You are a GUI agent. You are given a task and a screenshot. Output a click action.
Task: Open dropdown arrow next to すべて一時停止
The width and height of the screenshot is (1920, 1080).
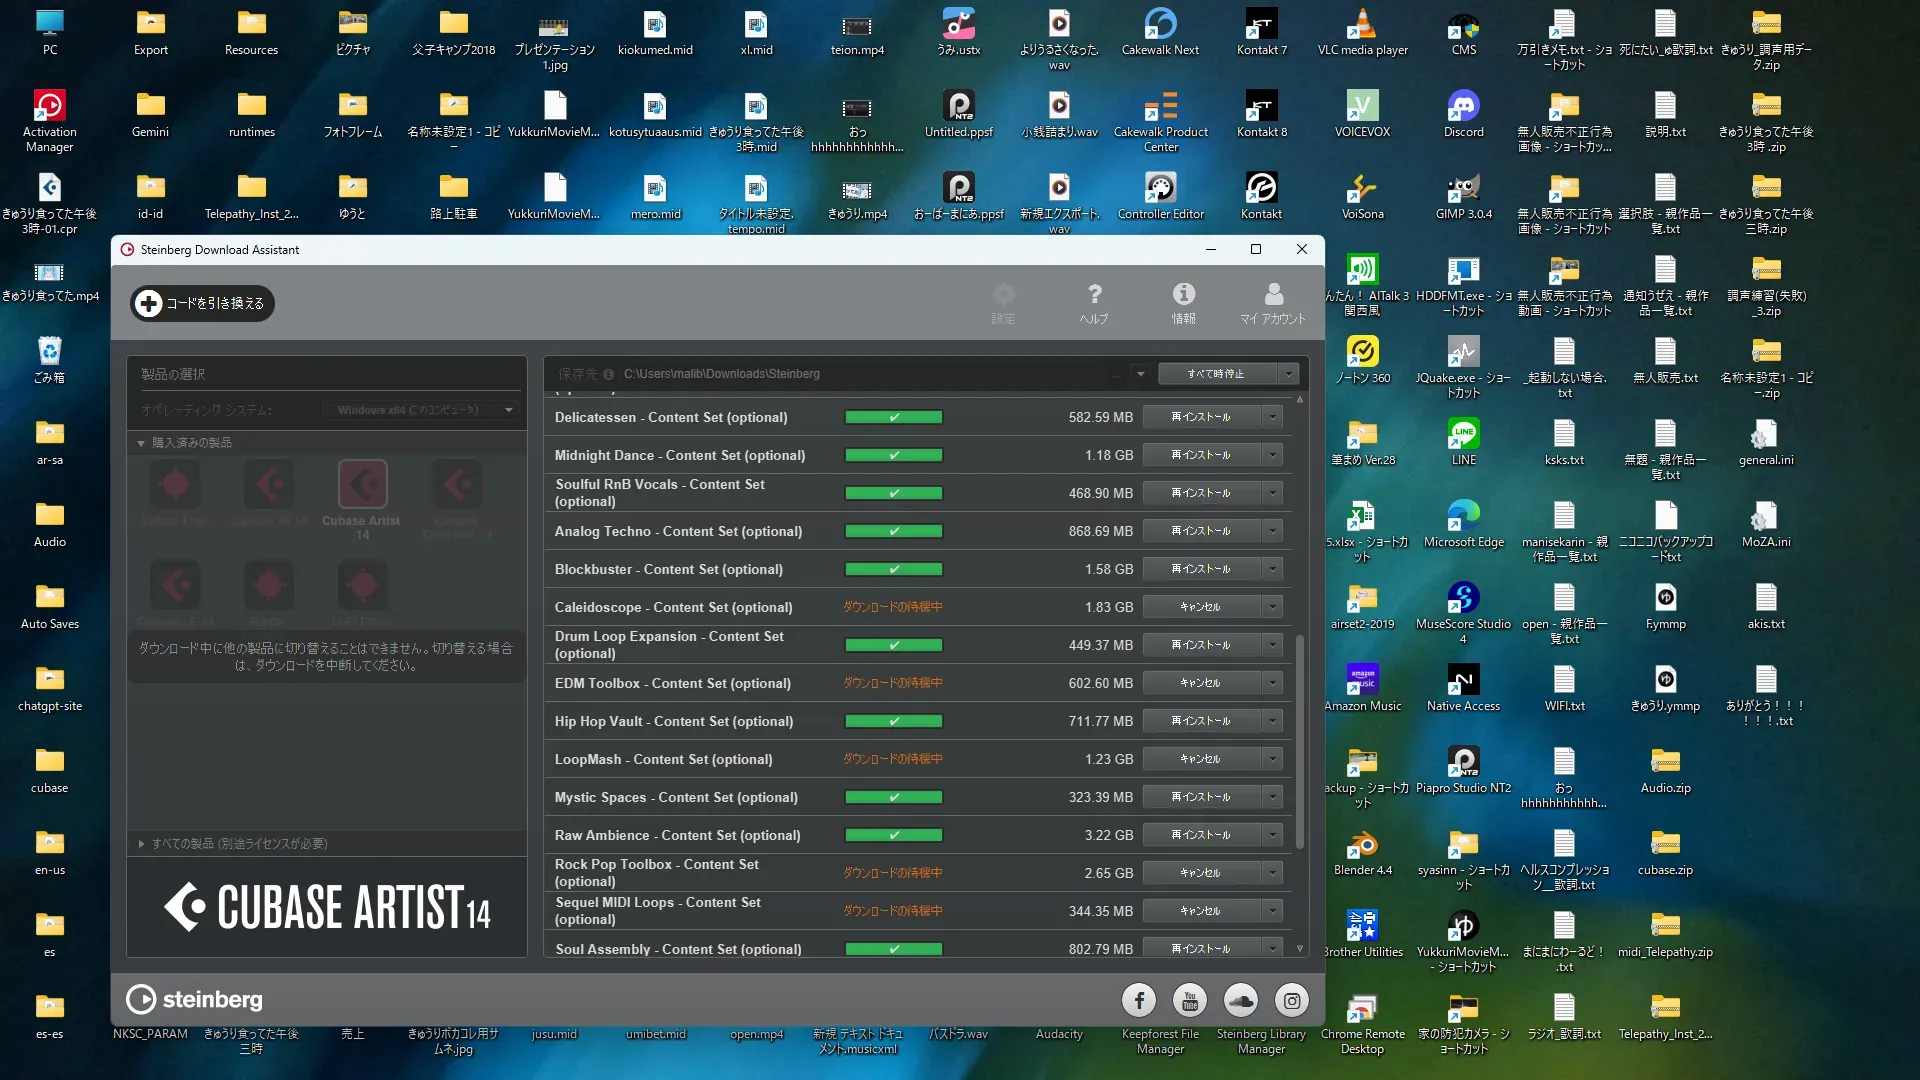[x=1289, y=374]
